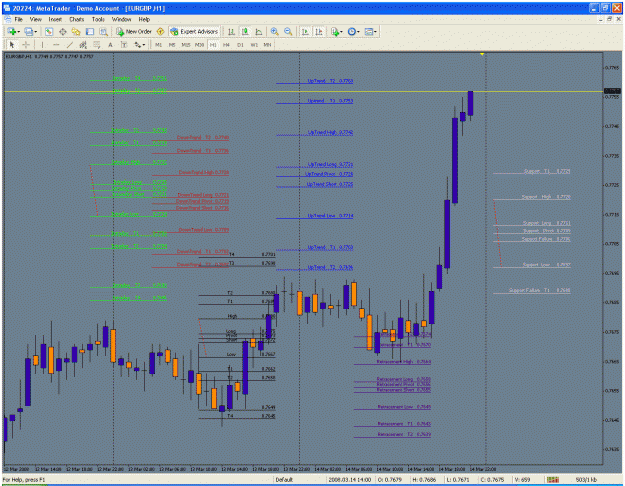Open the Market Watch window icon
This screenshot has width=625, height=486.
[49, 31]
